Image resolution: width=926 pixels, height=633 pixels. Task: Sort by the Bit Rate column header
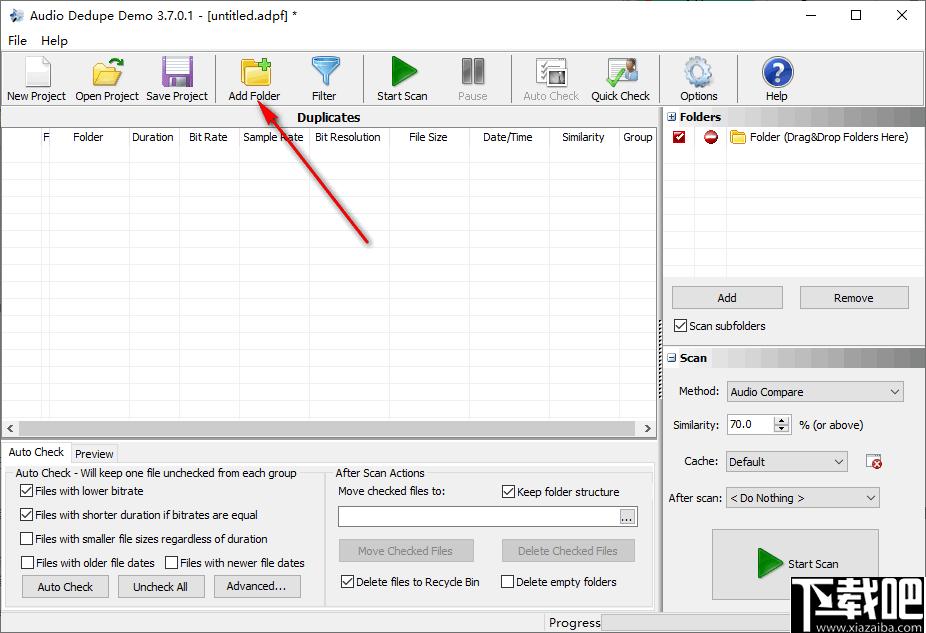point(208,137)
